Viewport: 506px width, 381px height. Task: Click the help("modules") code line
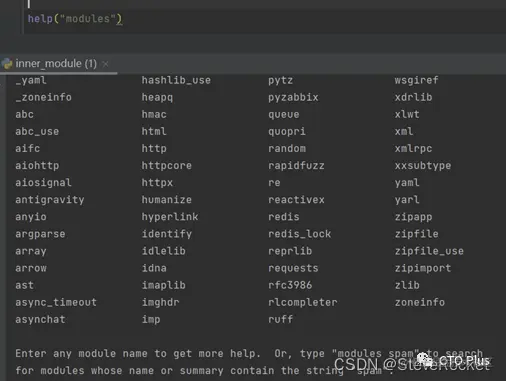point(75,19)
